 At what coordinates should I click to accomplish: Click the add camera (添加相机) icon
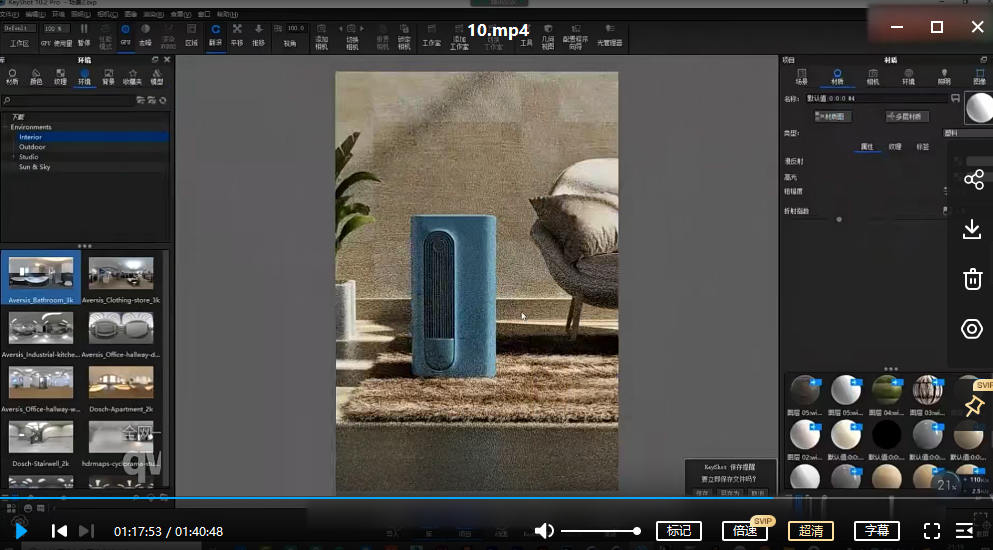pyautogui.click(x=322, y=36)
